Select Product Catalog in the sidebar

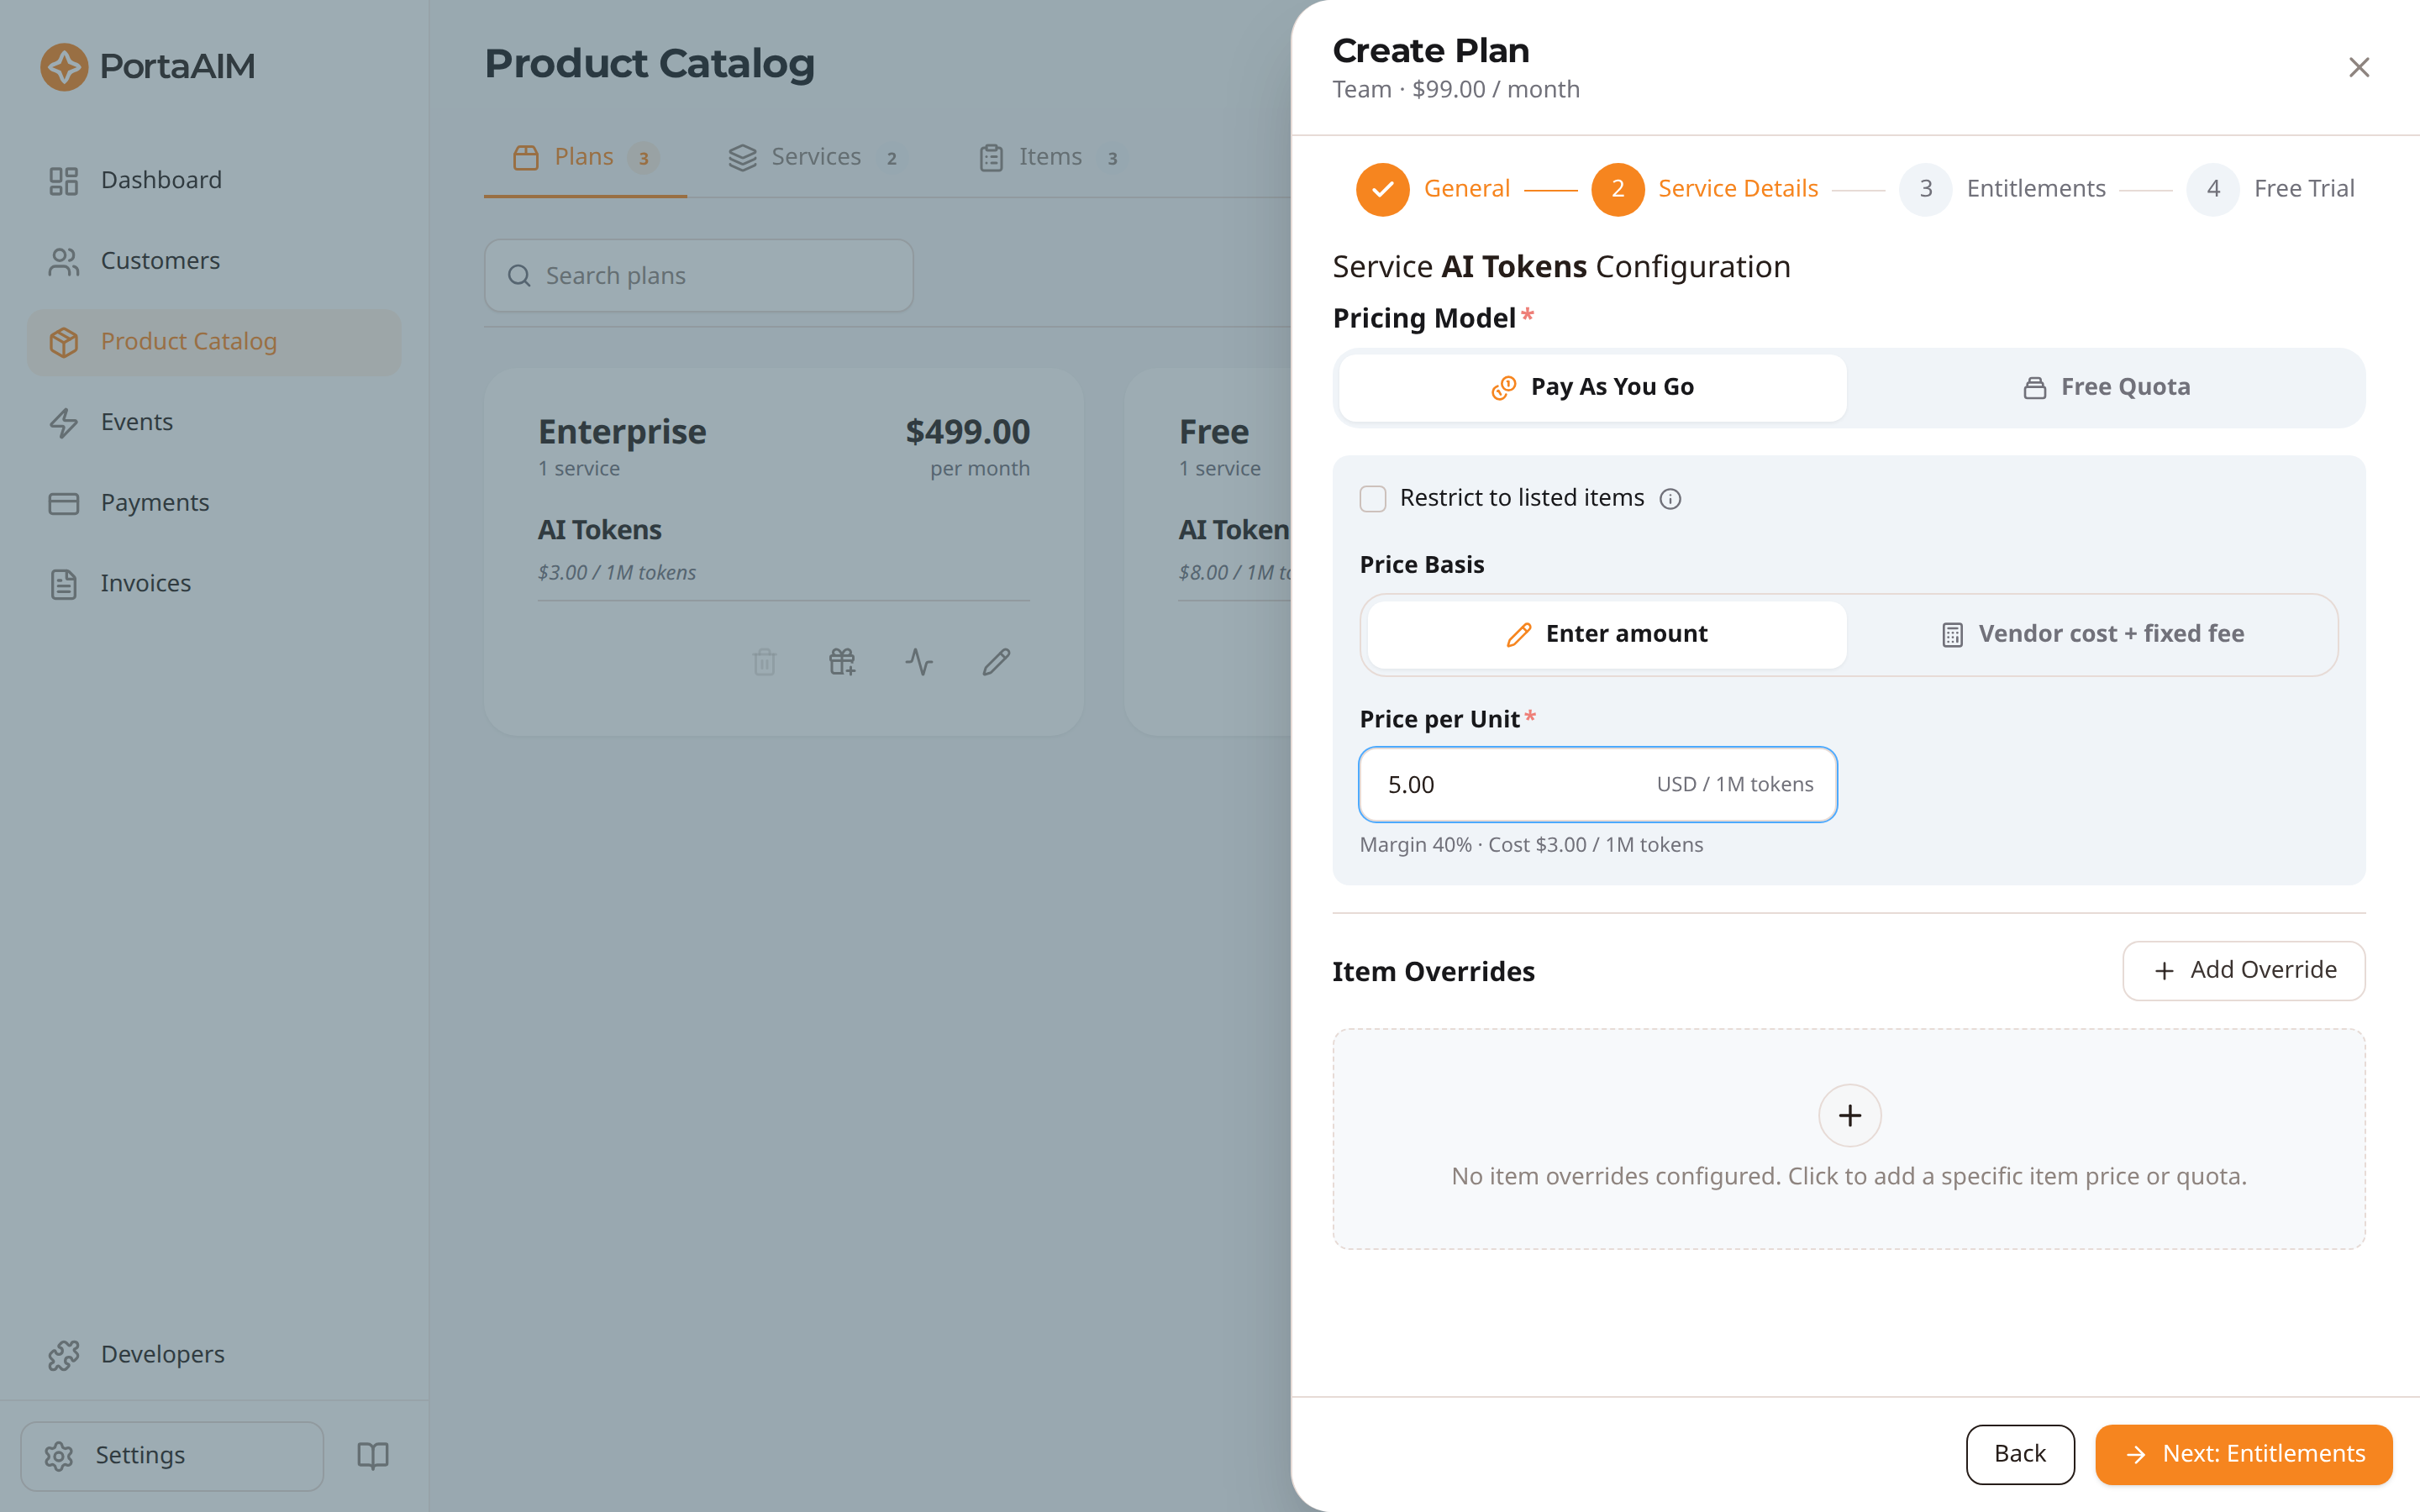[x=214, y=342]
